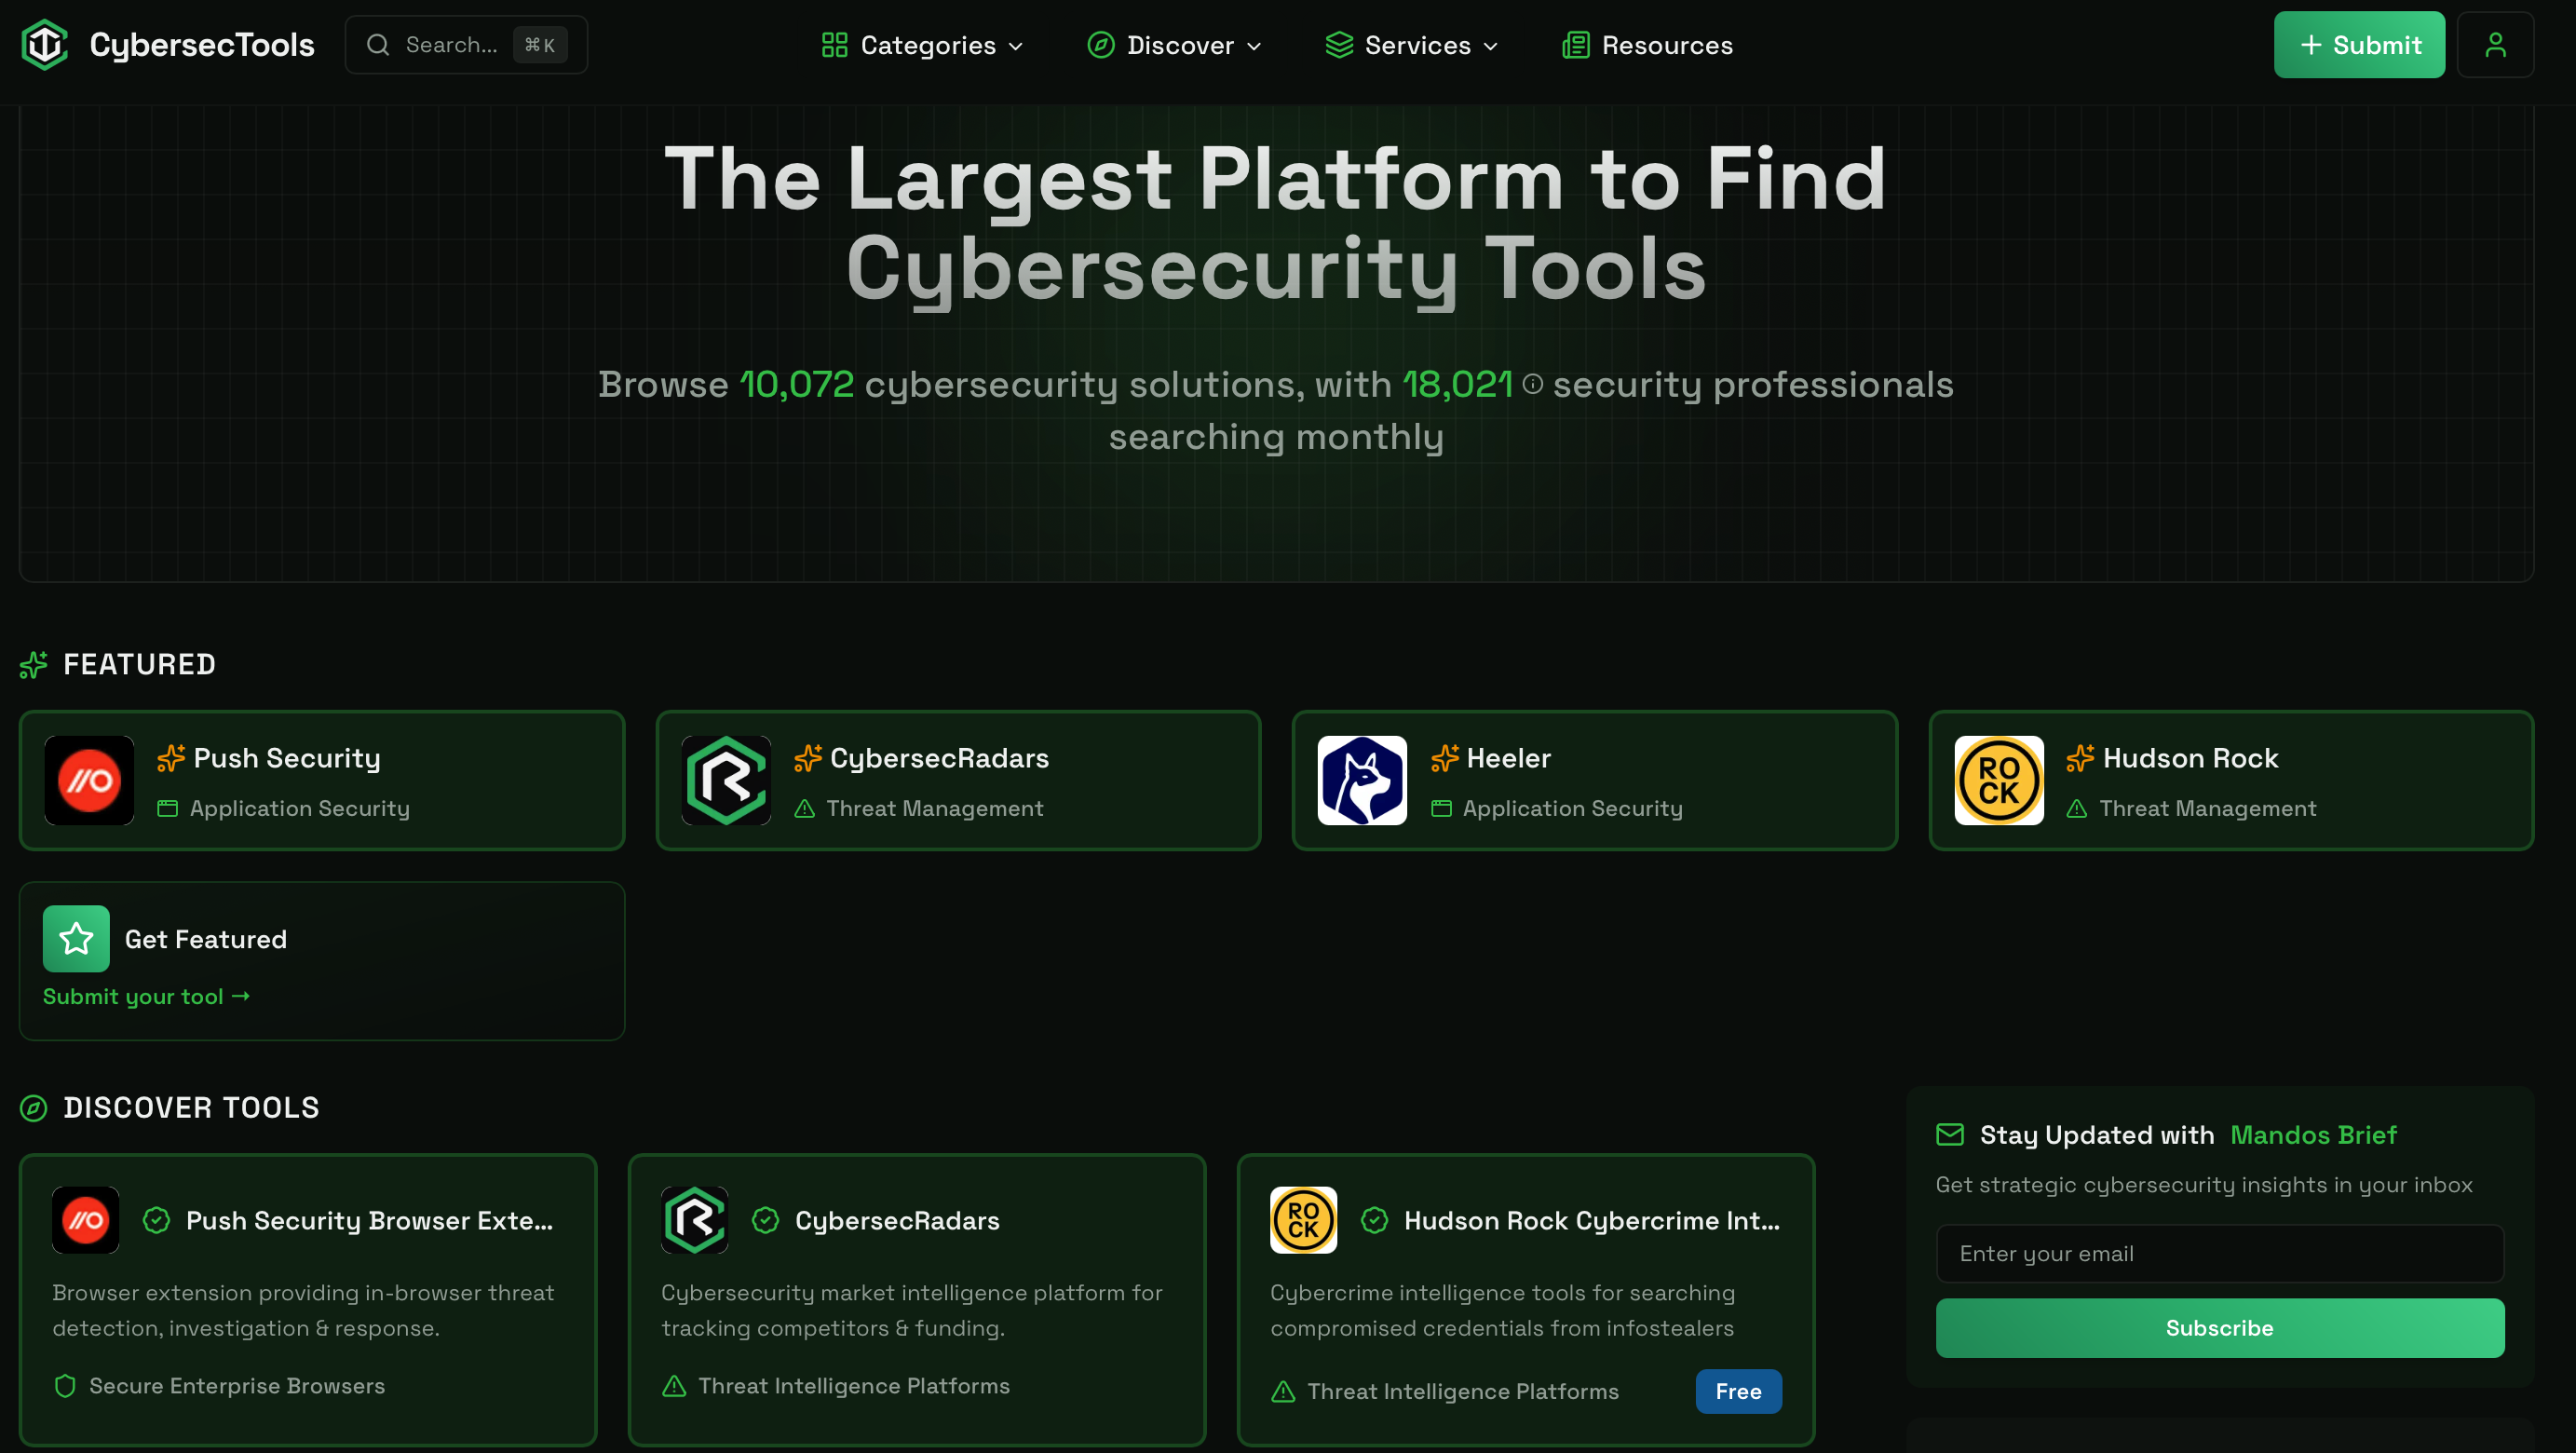The height and width of the screenshot is (1453, 2576).
Task: Open Hudson Rock featured card title
Action: point(2190,757)
